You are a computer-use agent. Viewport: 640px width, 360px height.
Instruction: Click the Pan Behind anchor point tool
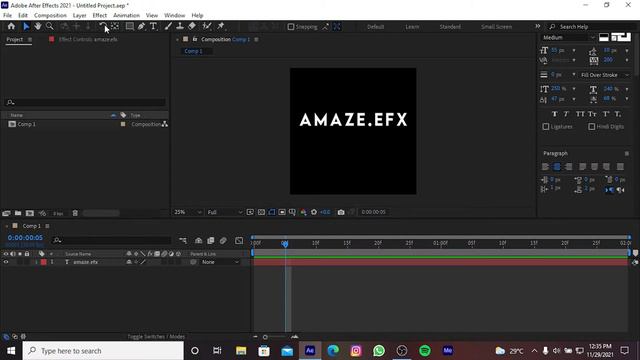(115, 27)
